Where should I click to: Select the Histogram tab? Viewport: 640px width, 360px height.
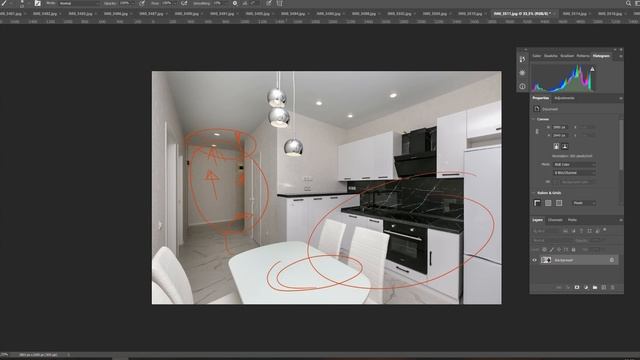[x=601, y=56]
